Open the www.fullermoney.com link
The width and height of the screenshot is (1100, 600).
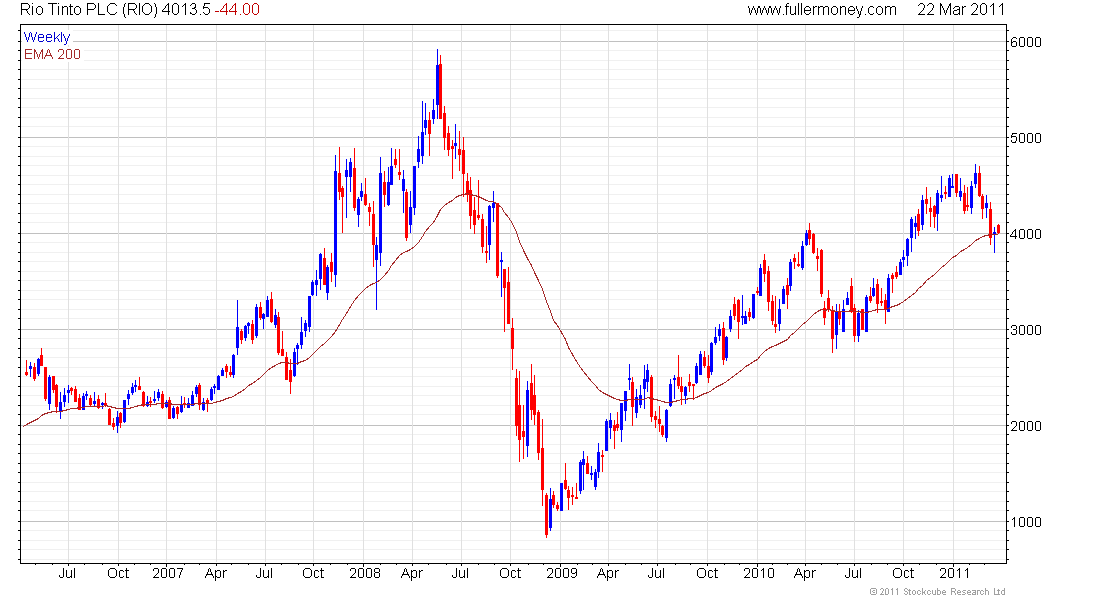(821, 10)
